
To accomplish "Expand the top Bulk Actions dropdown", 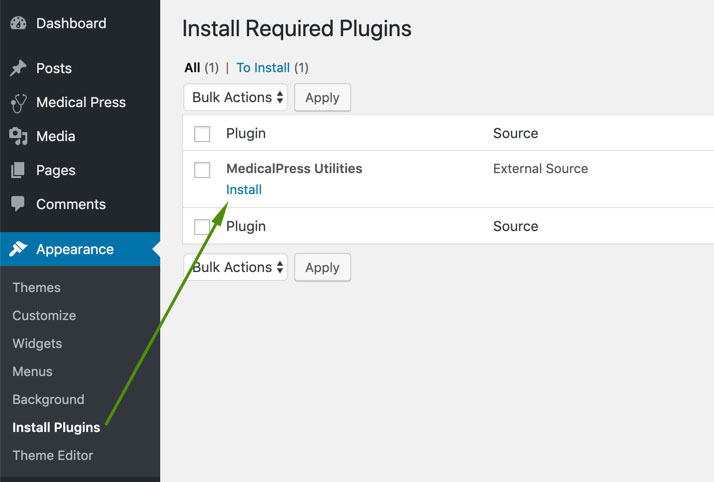I will tap(235, 97).
